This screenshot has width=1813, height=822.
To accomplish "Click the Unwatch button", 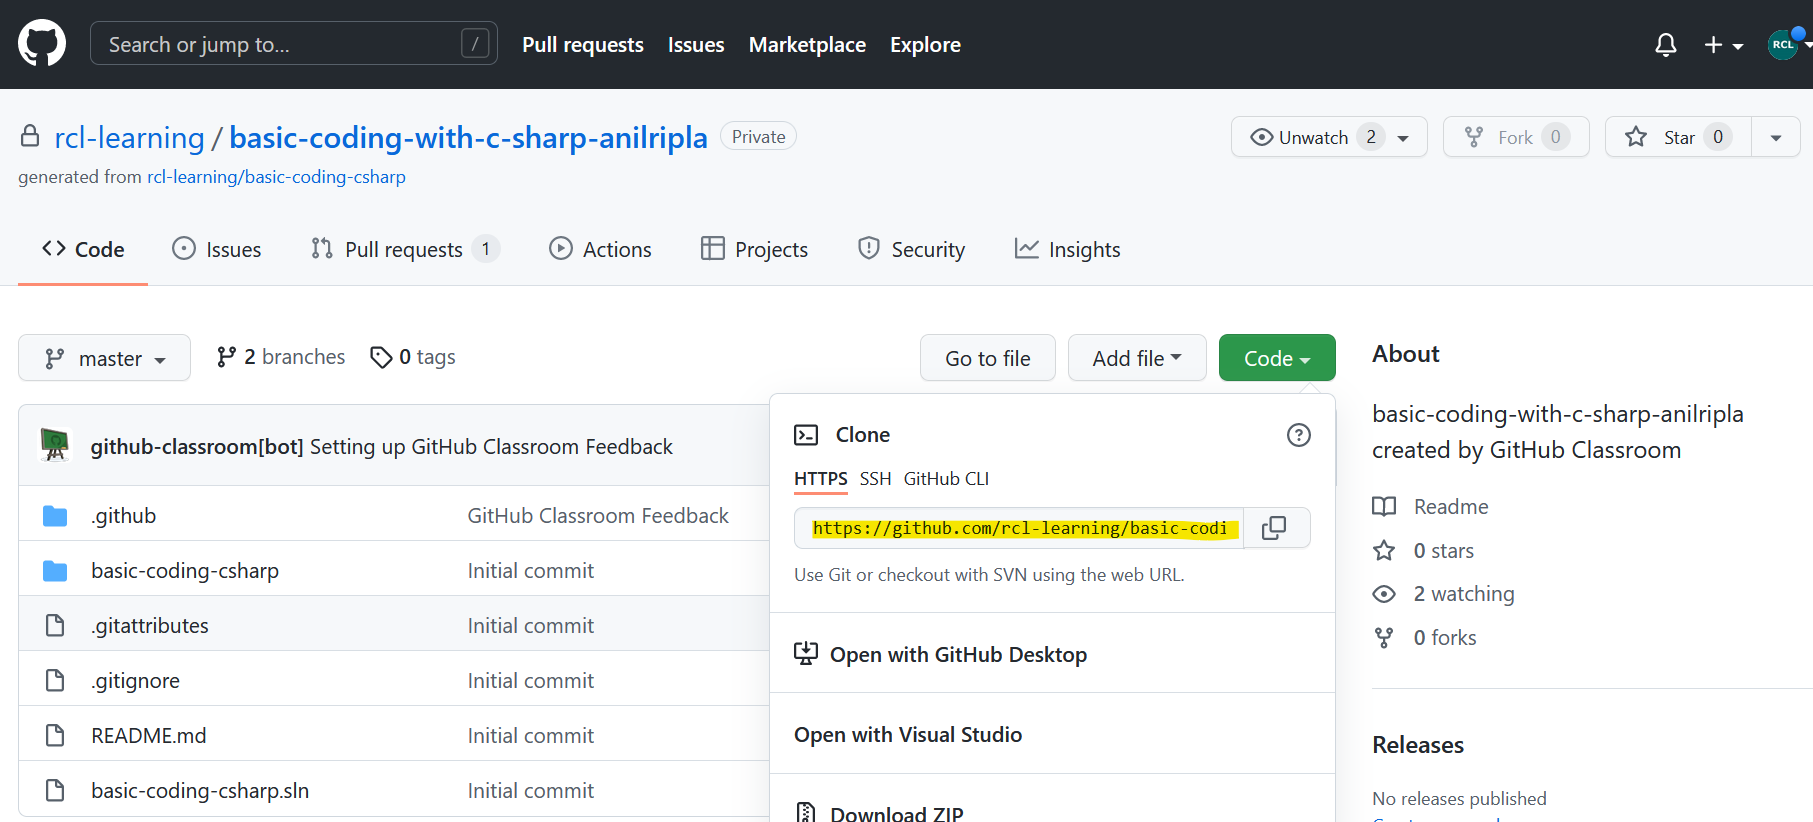I will click(x=1330, y=137).
